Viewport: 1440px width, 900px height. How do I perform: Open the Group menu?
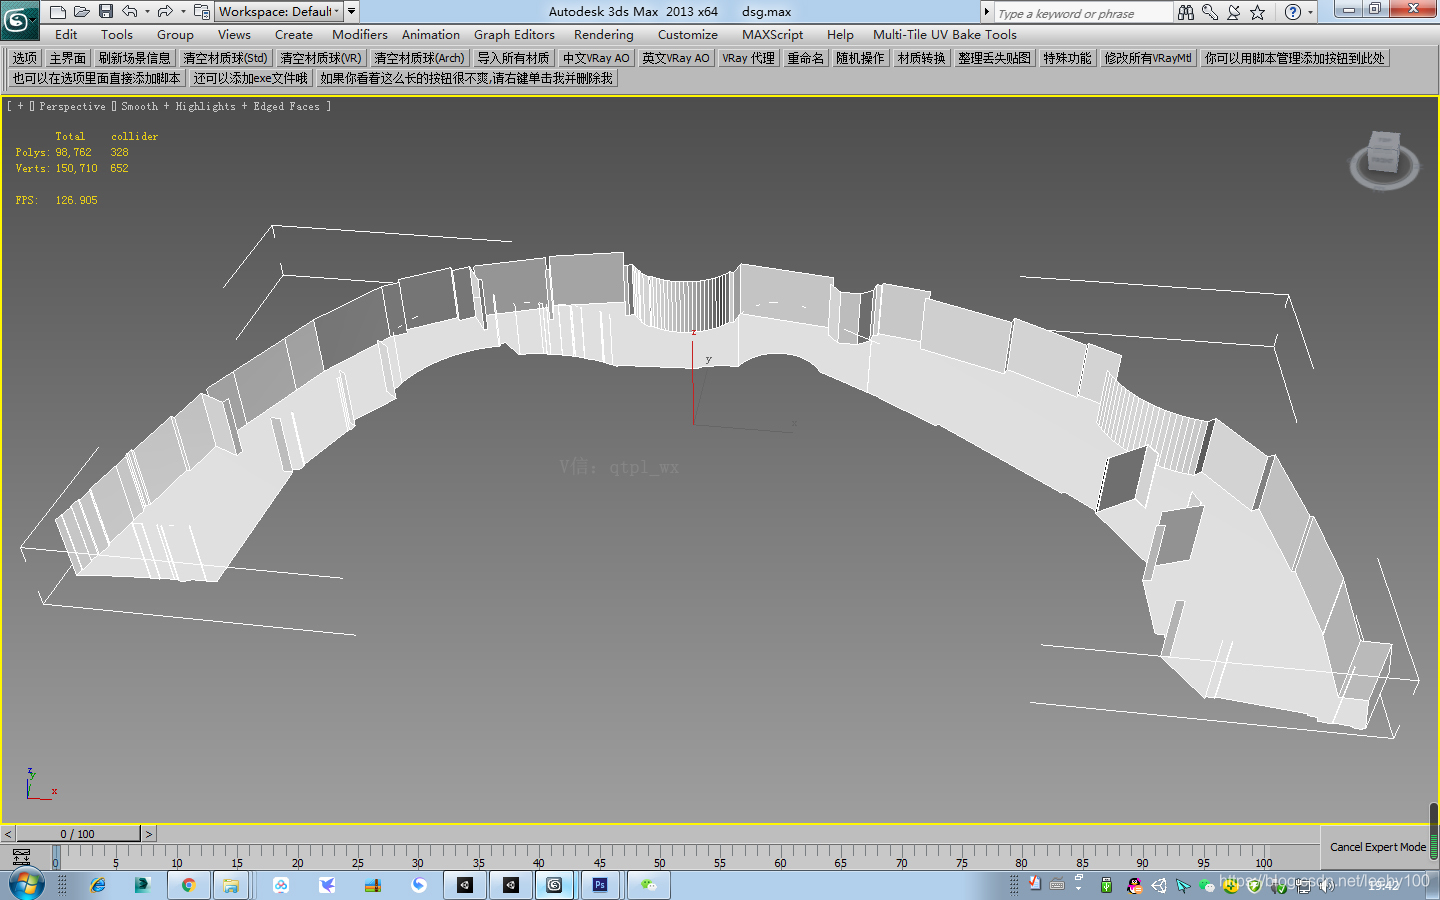tap(175, 35)
